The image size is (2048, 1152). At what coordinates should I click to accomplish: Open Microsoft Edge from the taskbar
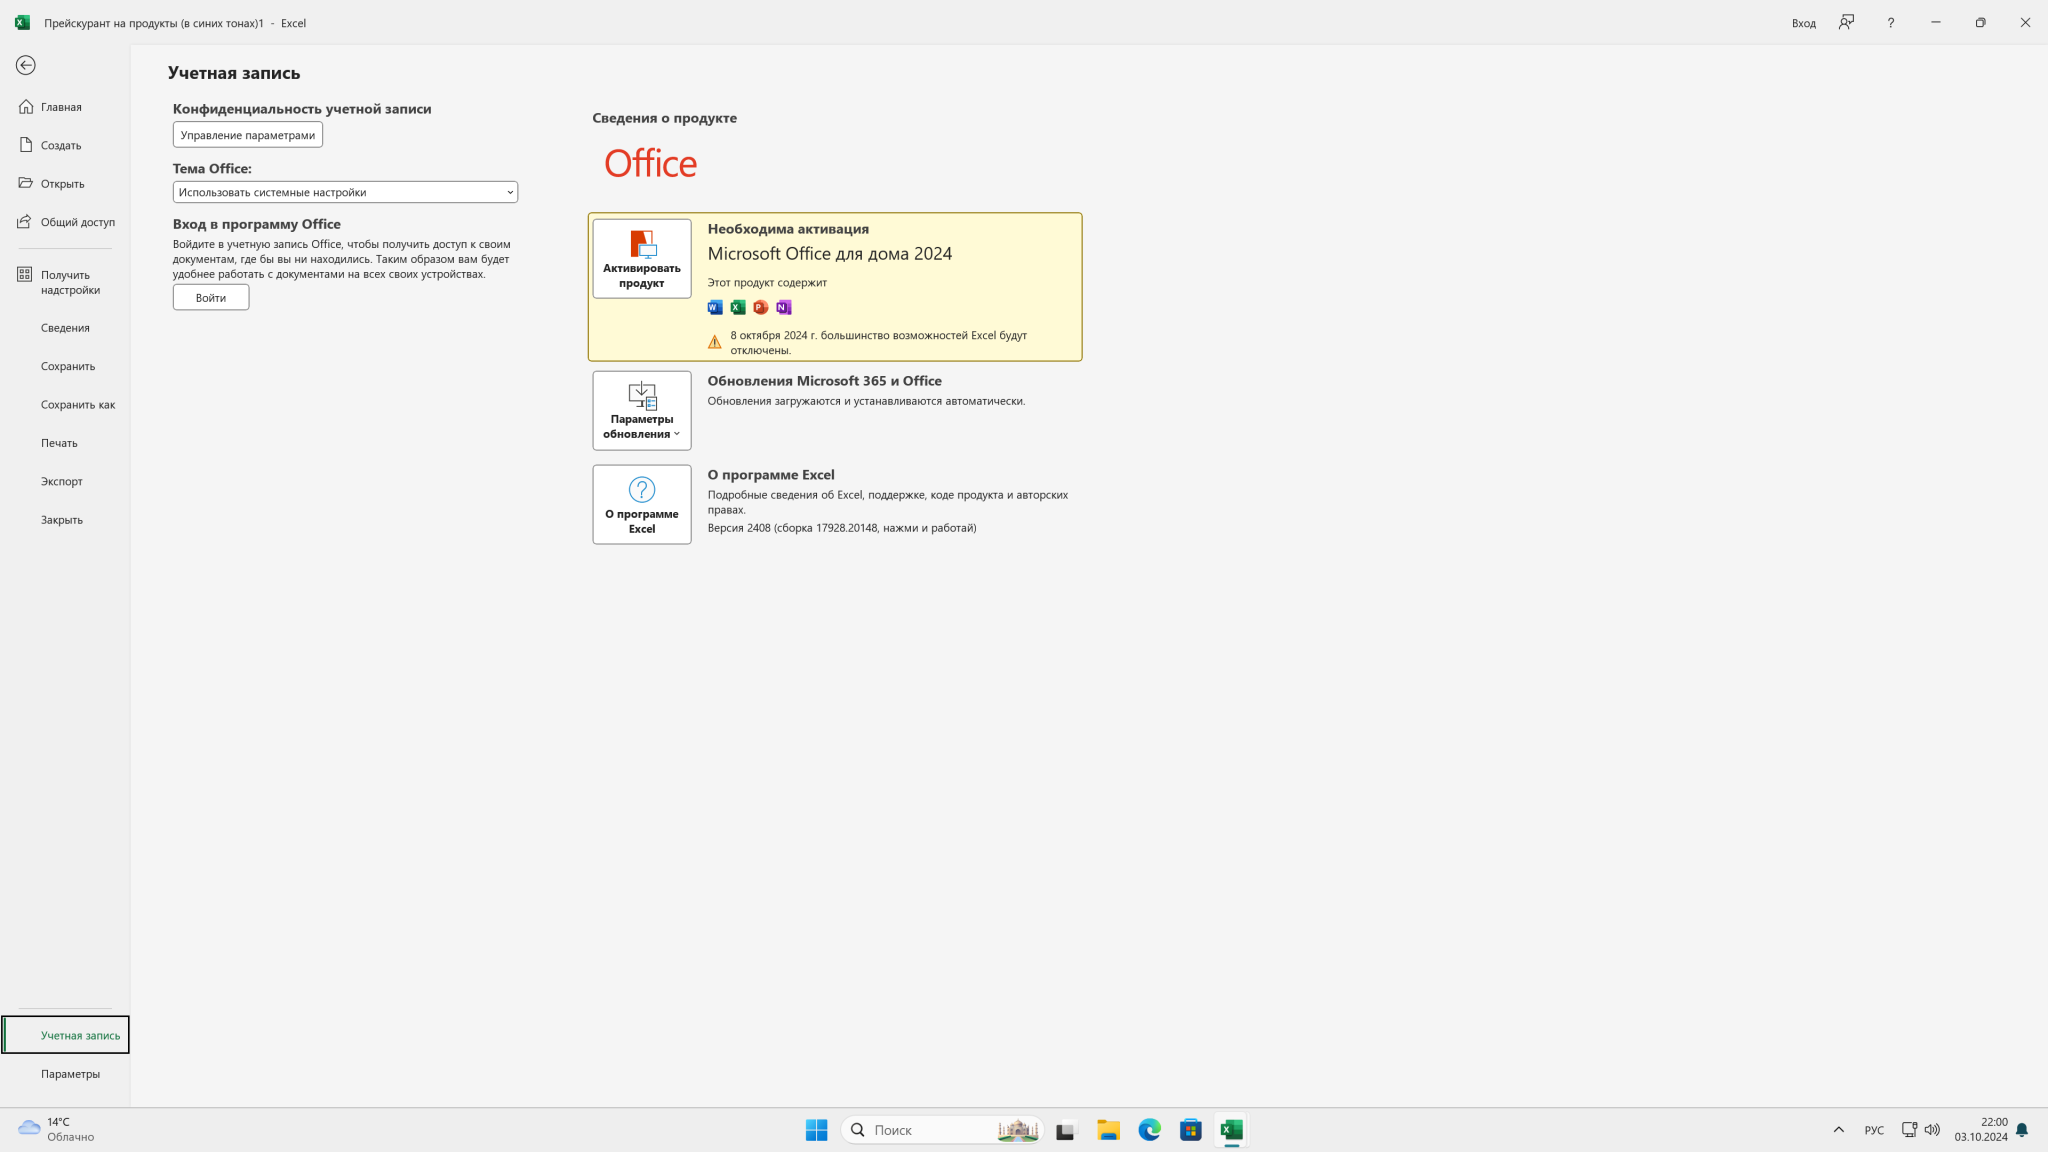point(1149,1130)
